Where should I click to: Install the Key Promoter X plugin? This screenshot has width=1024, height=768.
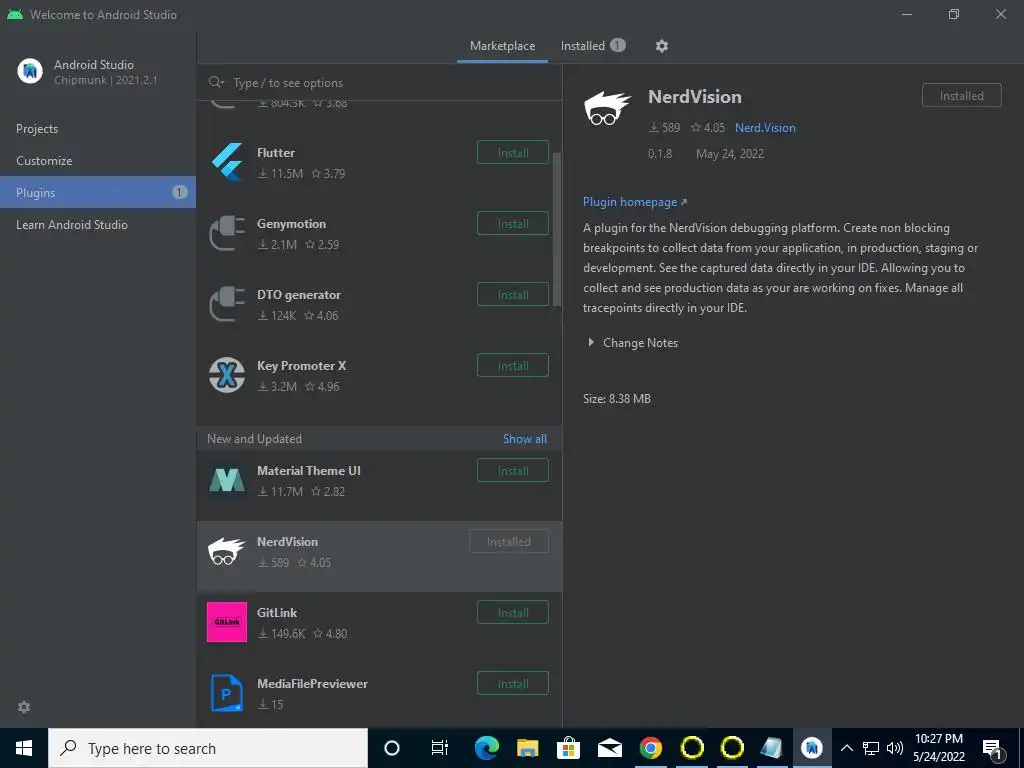(x=513, y=366)
